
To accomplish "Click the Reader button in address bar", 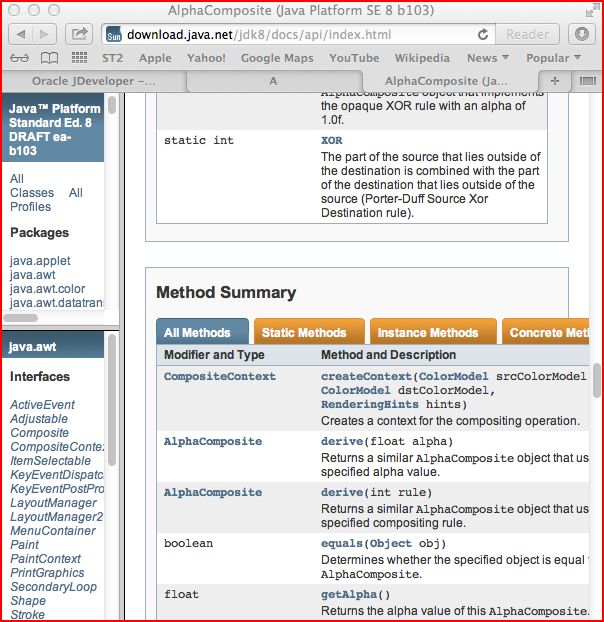I will [x=527, y=34].
